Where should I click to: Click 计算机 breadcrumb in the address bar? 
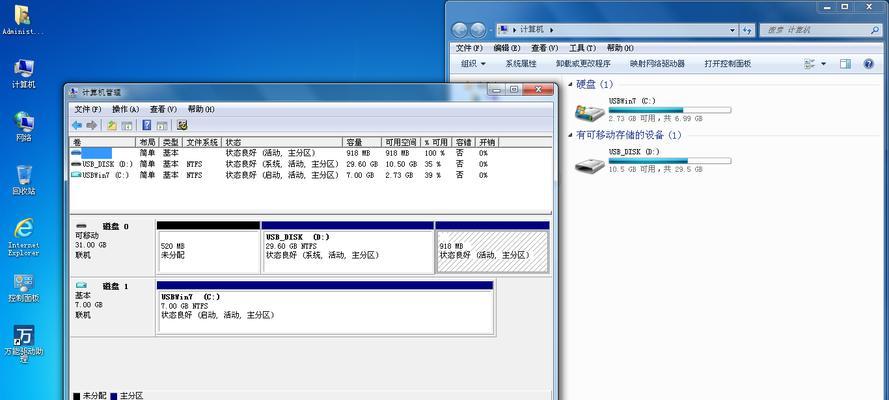531,30
